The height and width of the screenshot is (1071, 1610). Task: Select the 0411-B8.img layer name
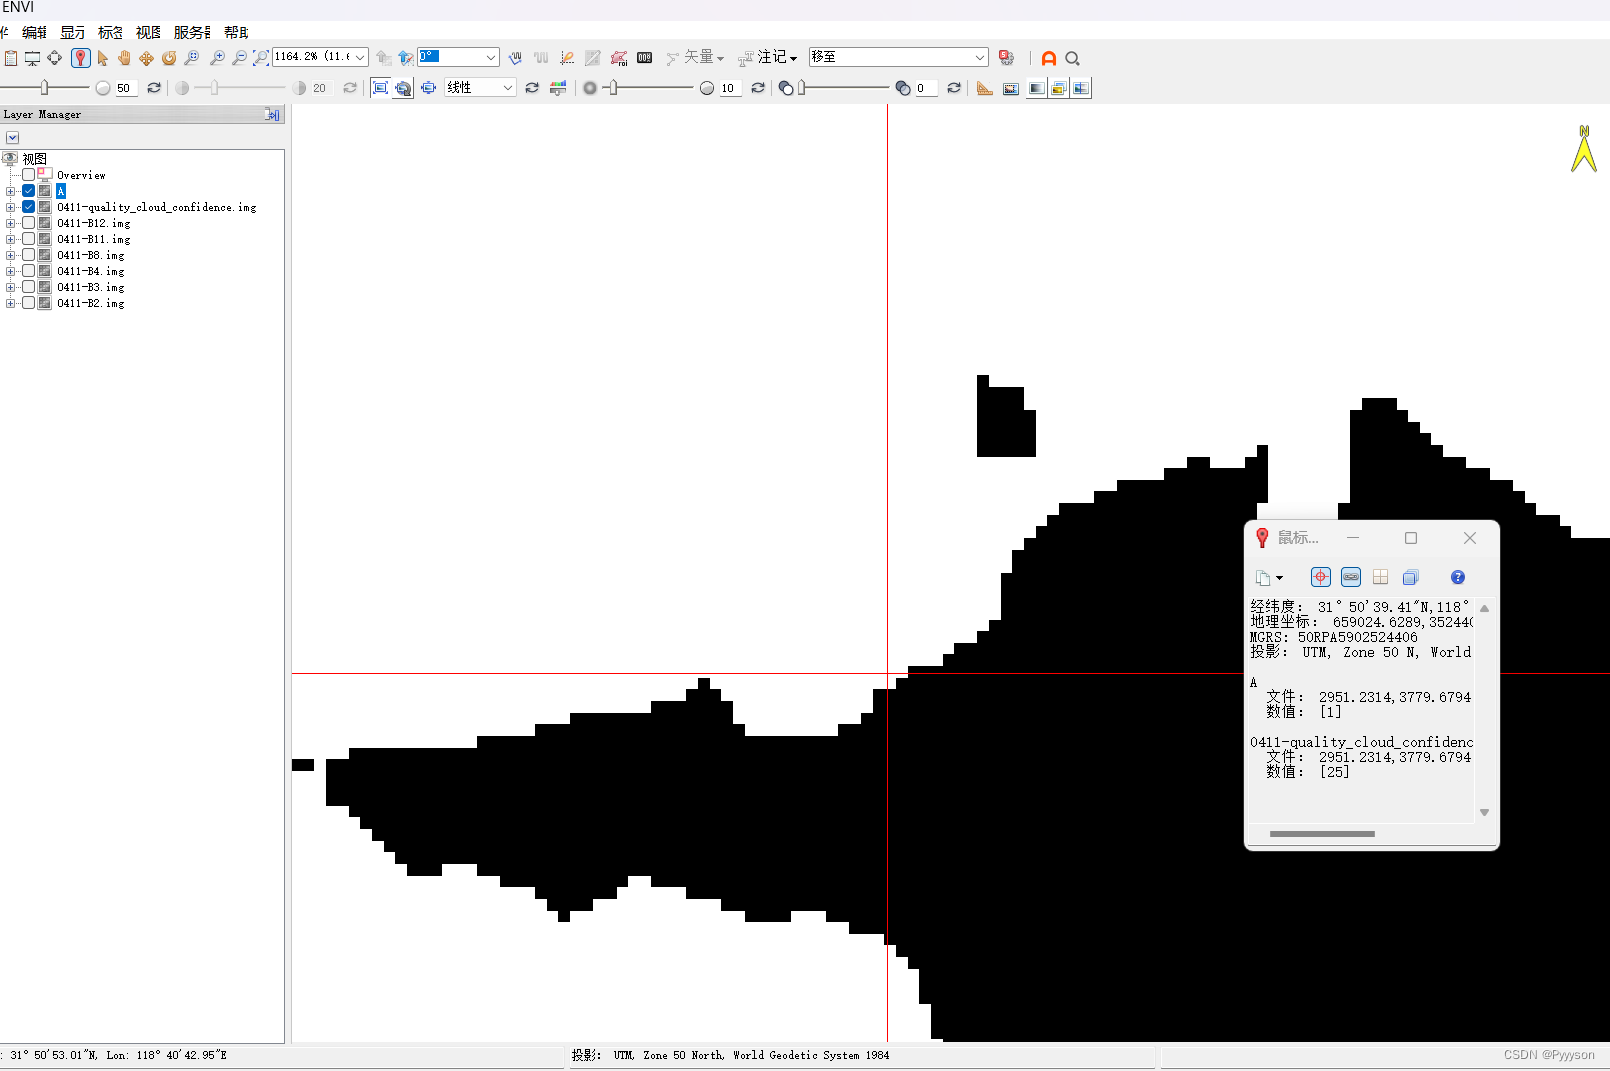click(91, 255)
